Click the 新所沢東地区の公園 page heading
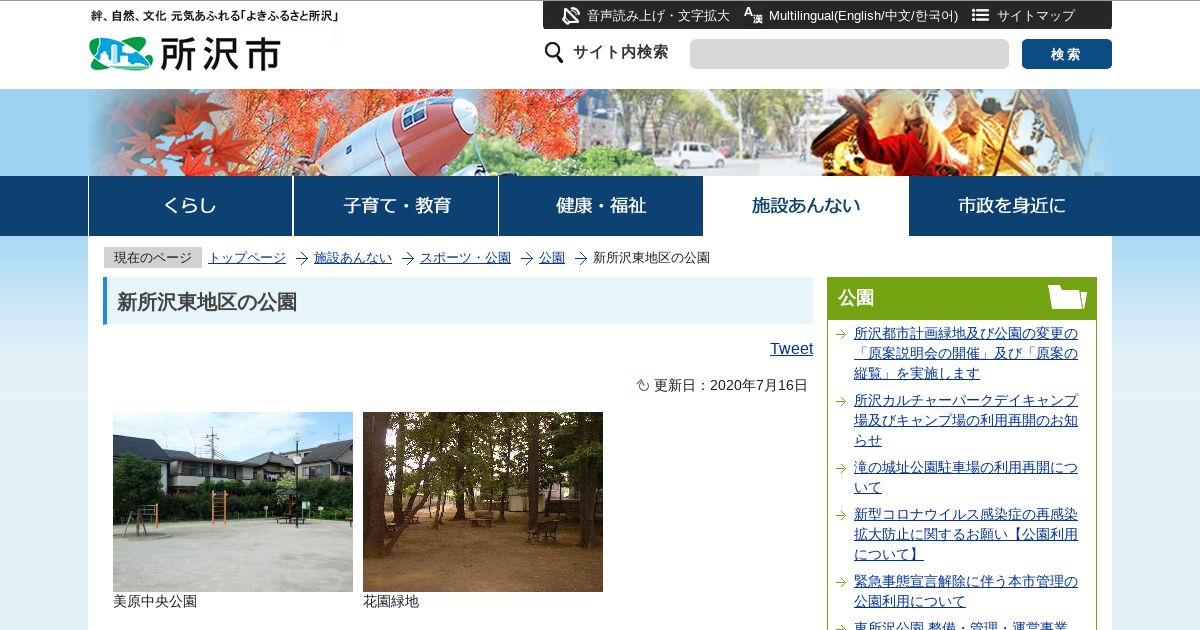 click(207, 302)
